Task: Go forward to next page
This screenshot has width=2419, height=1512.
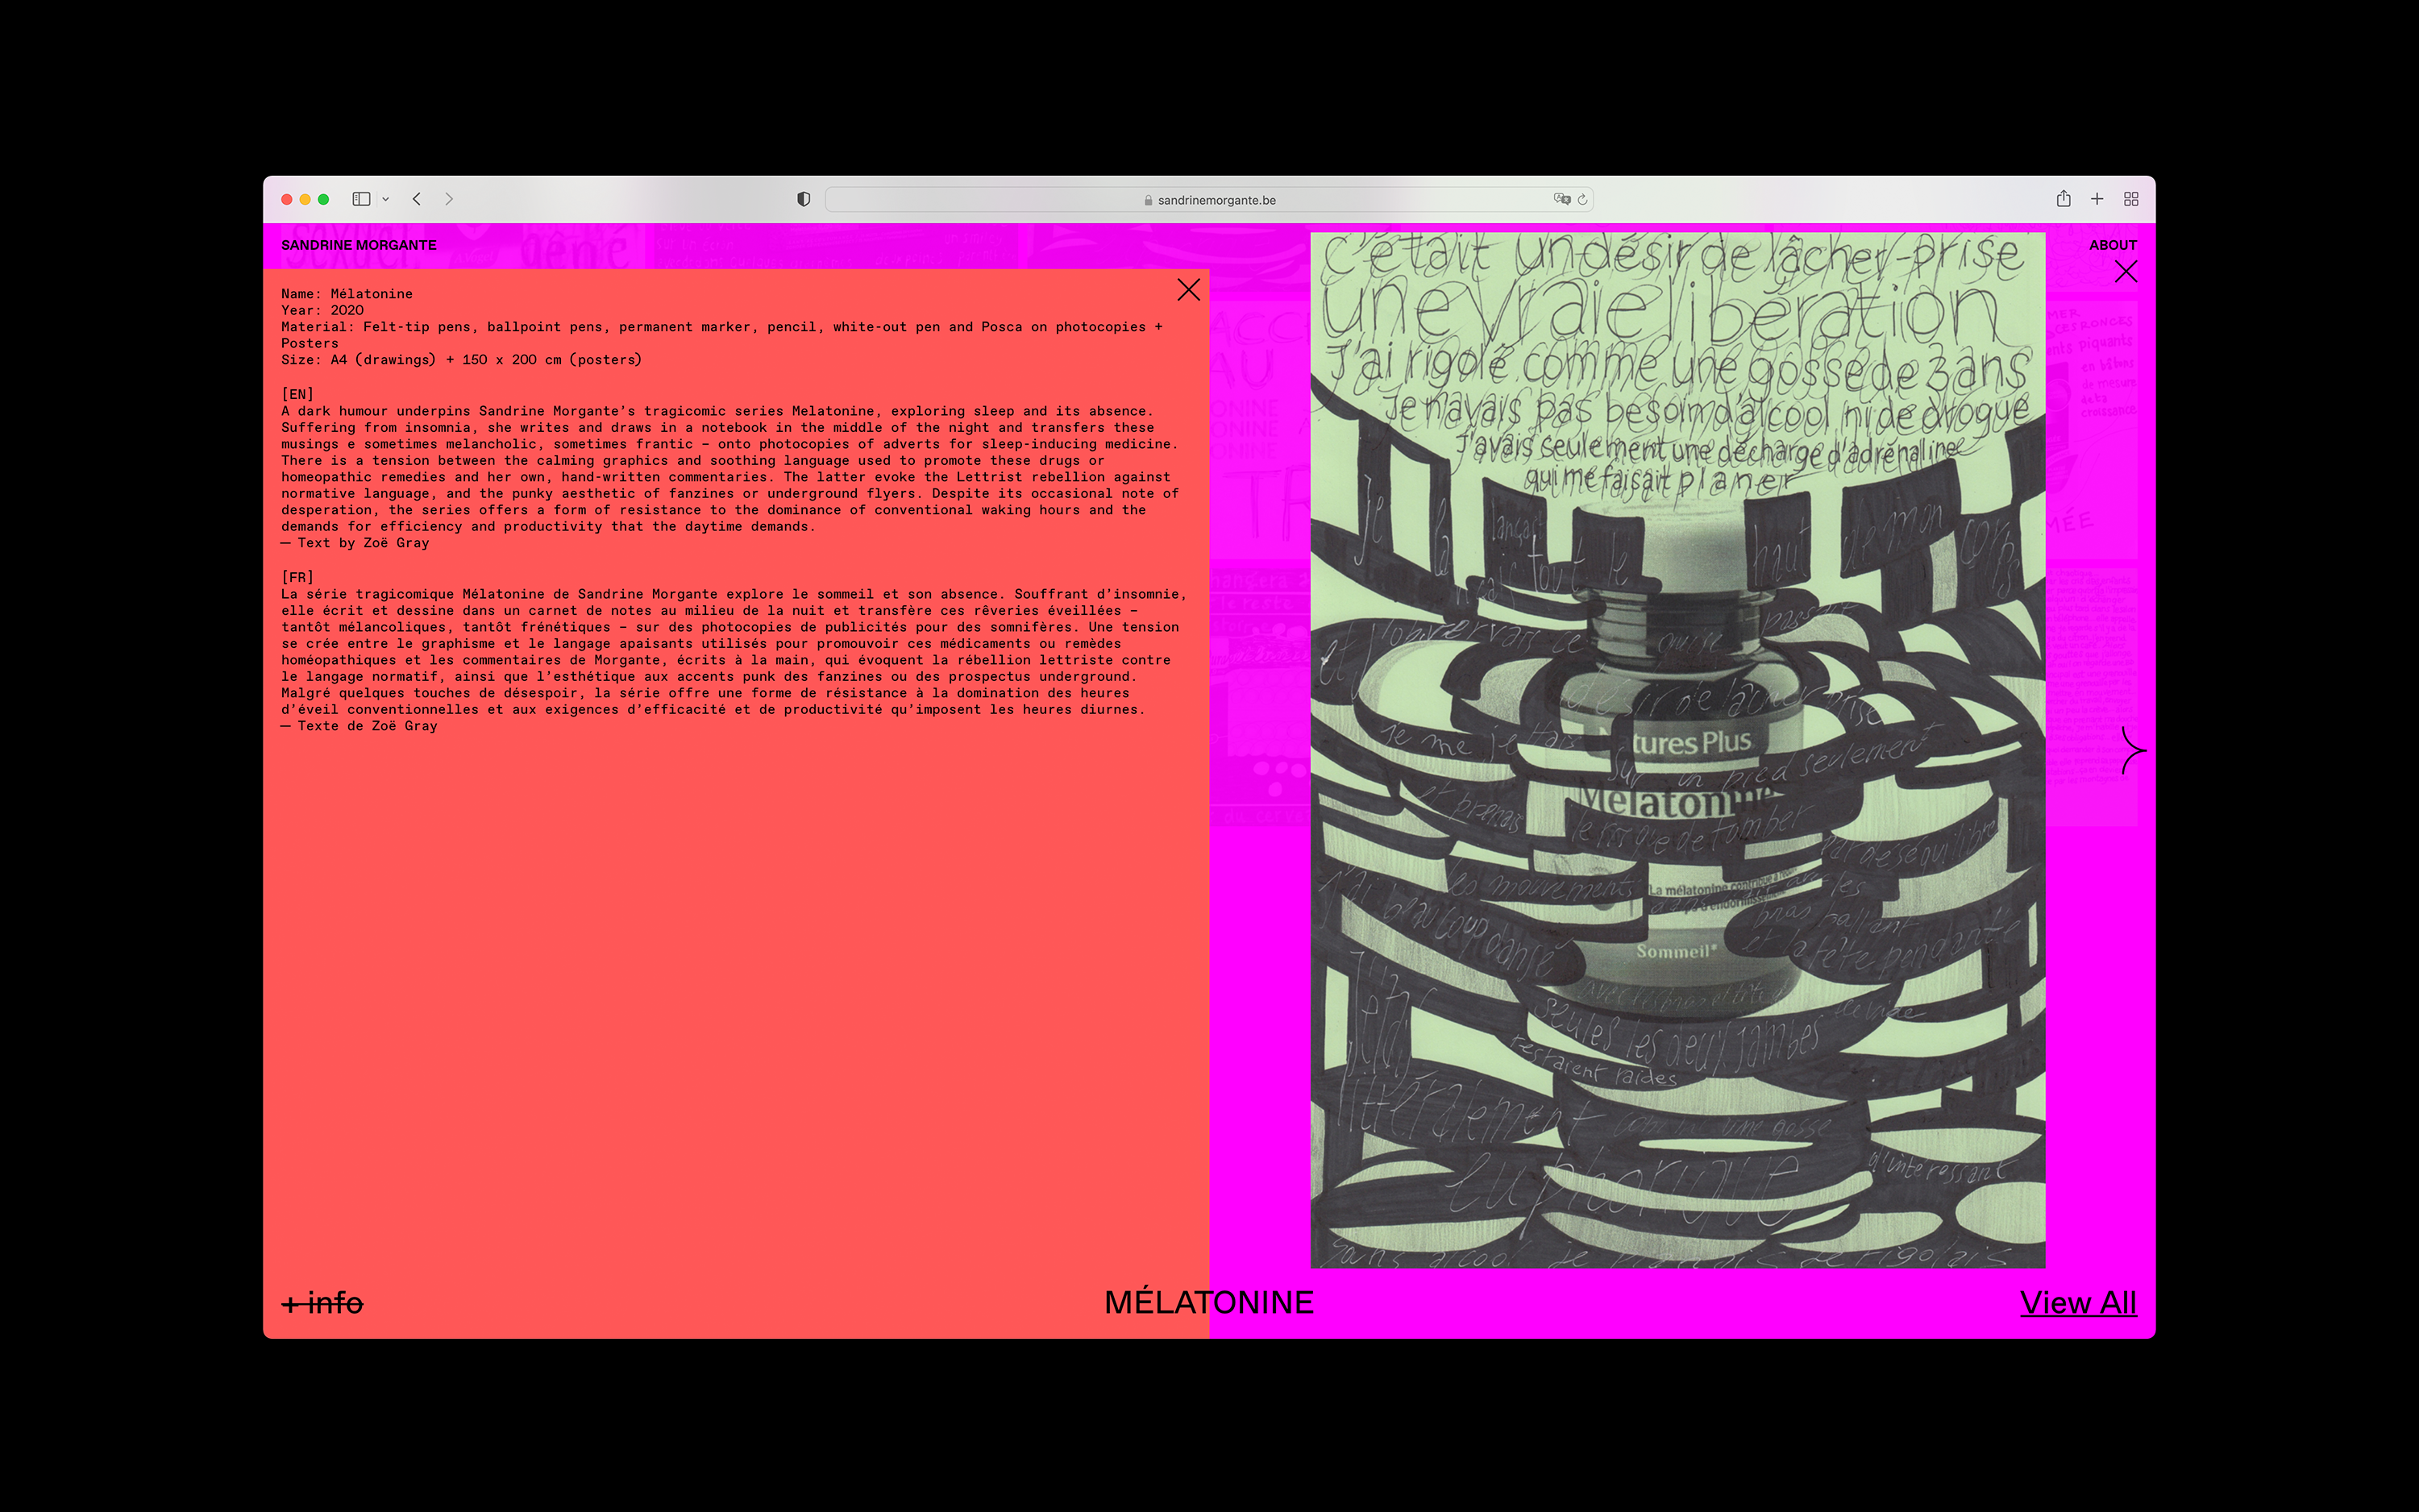Action: click(x=449, y=199)
